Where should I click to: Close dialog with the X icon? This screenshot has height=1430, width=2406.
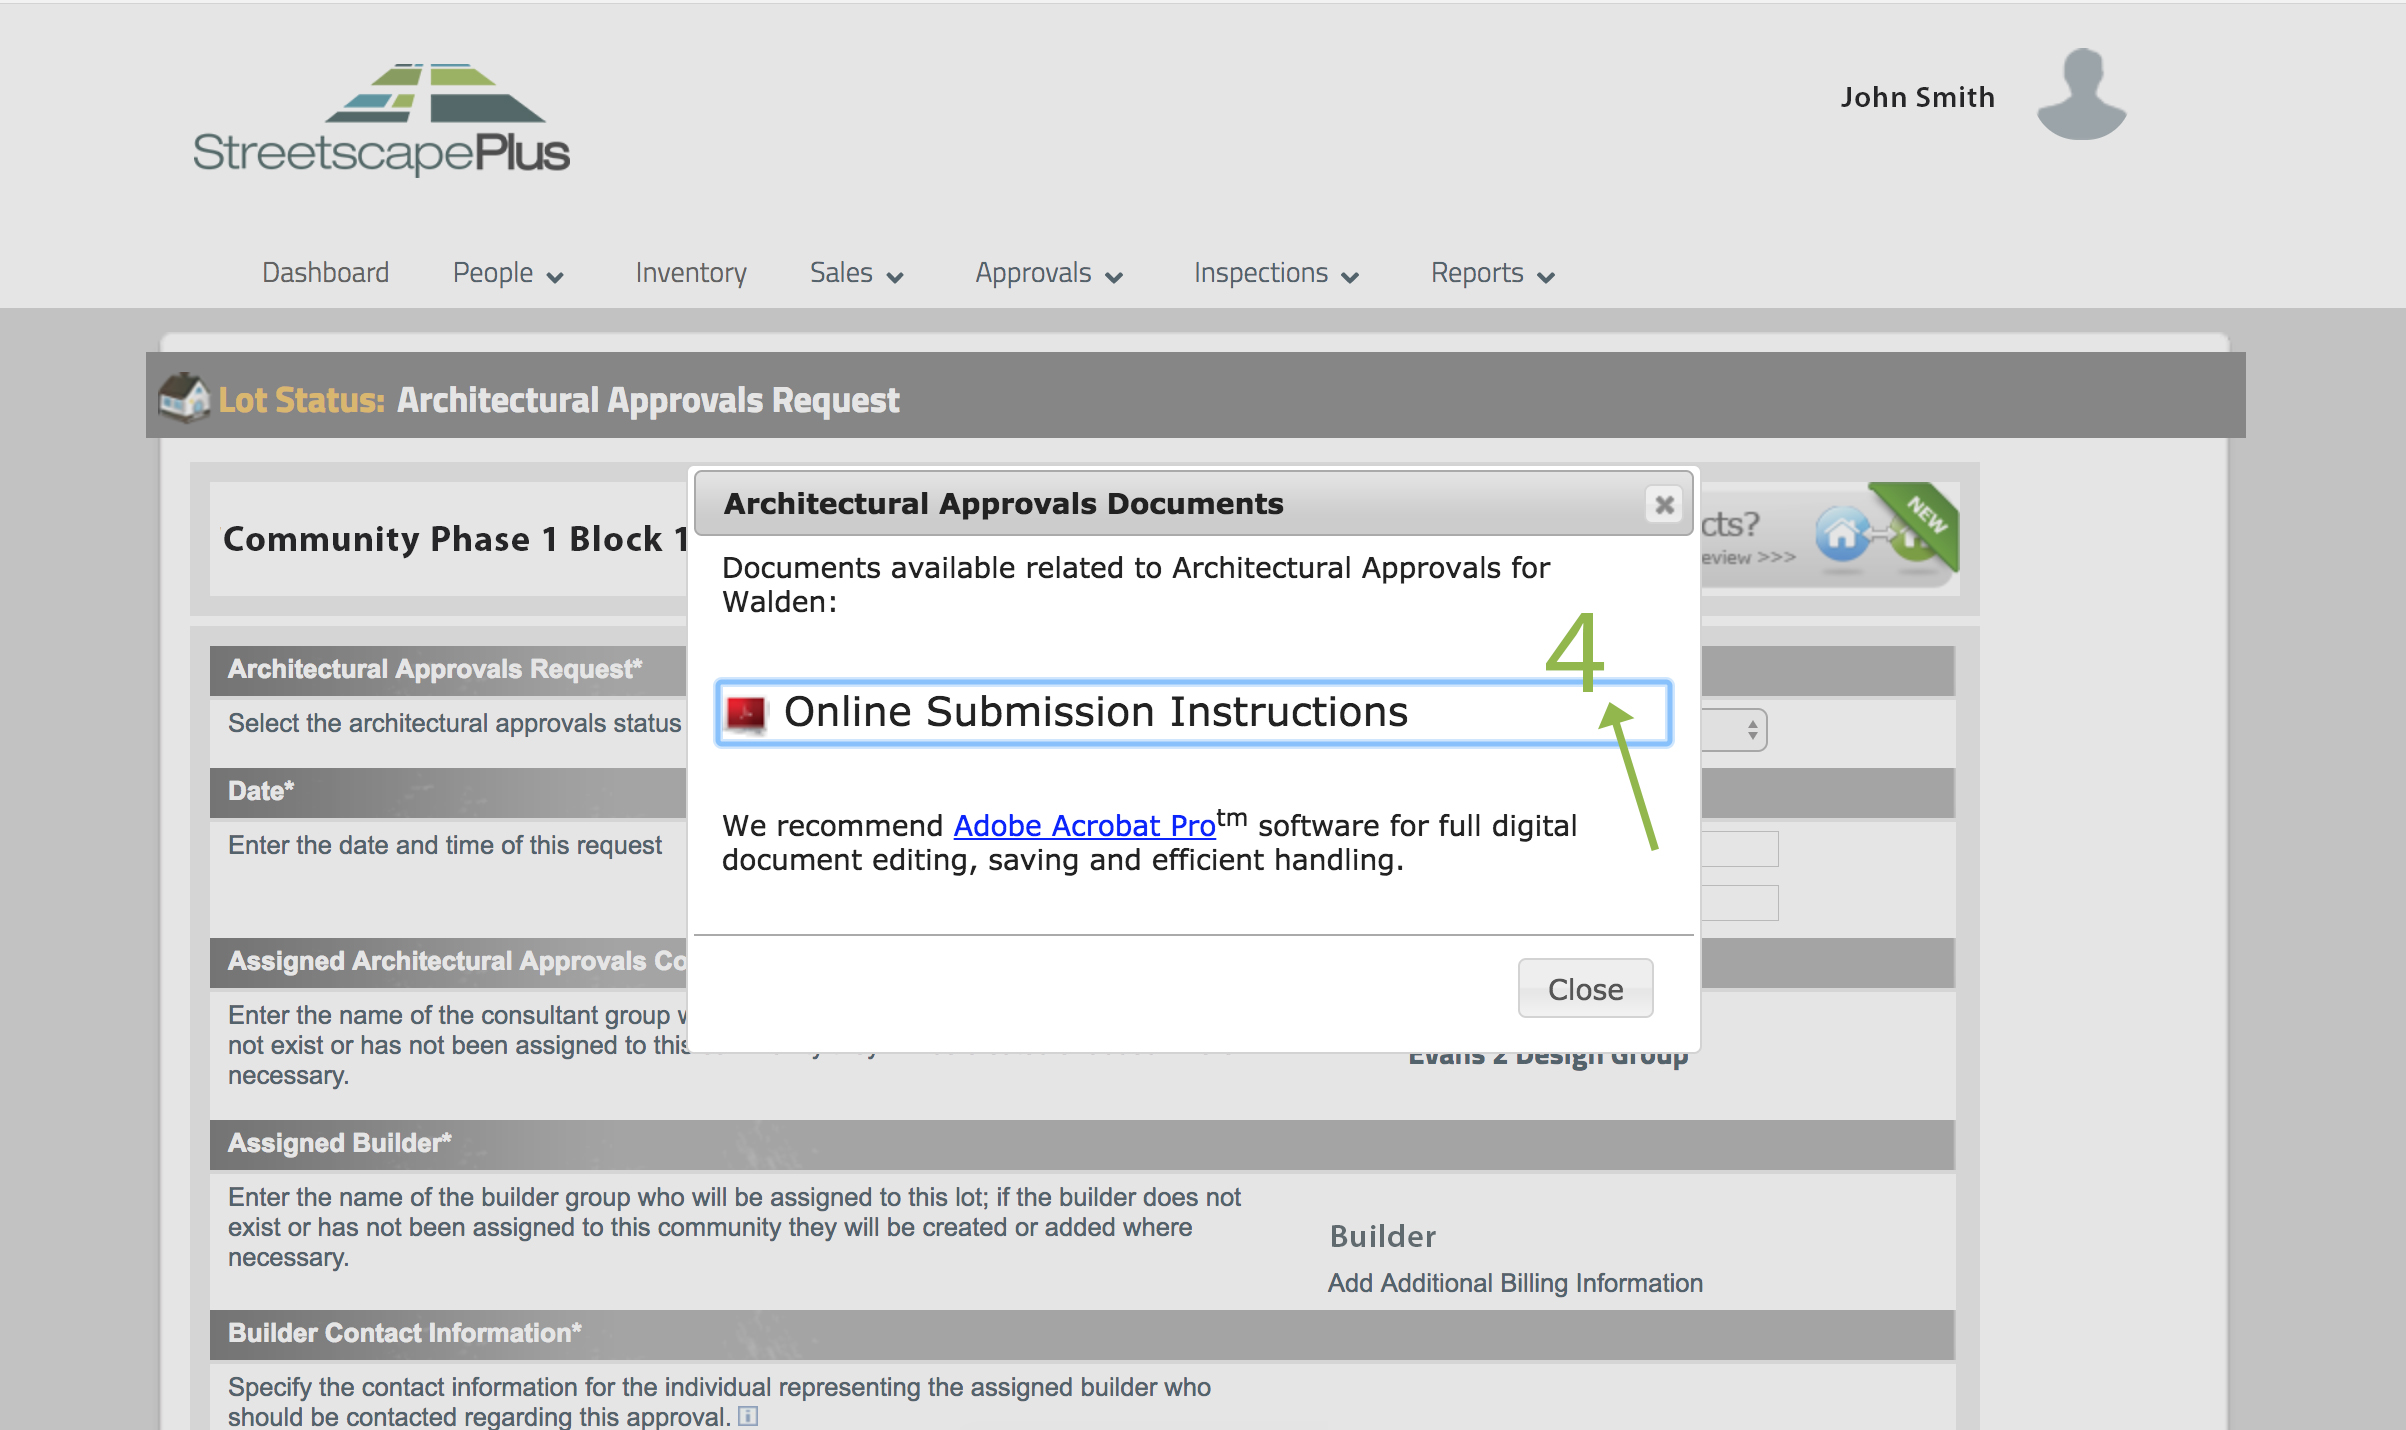pyautogui.click(x=1664, y=504)
